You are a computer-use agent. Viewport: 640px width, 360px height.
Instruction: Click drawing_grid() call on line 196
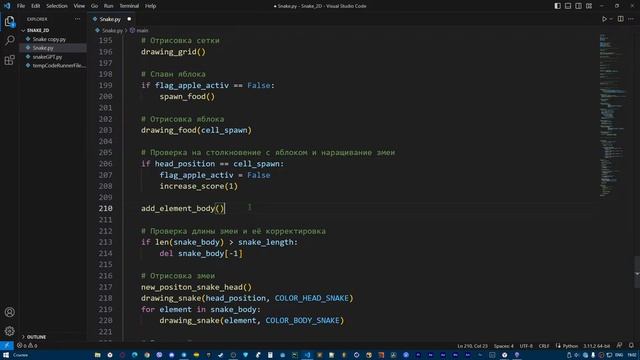tap(173, 52)
